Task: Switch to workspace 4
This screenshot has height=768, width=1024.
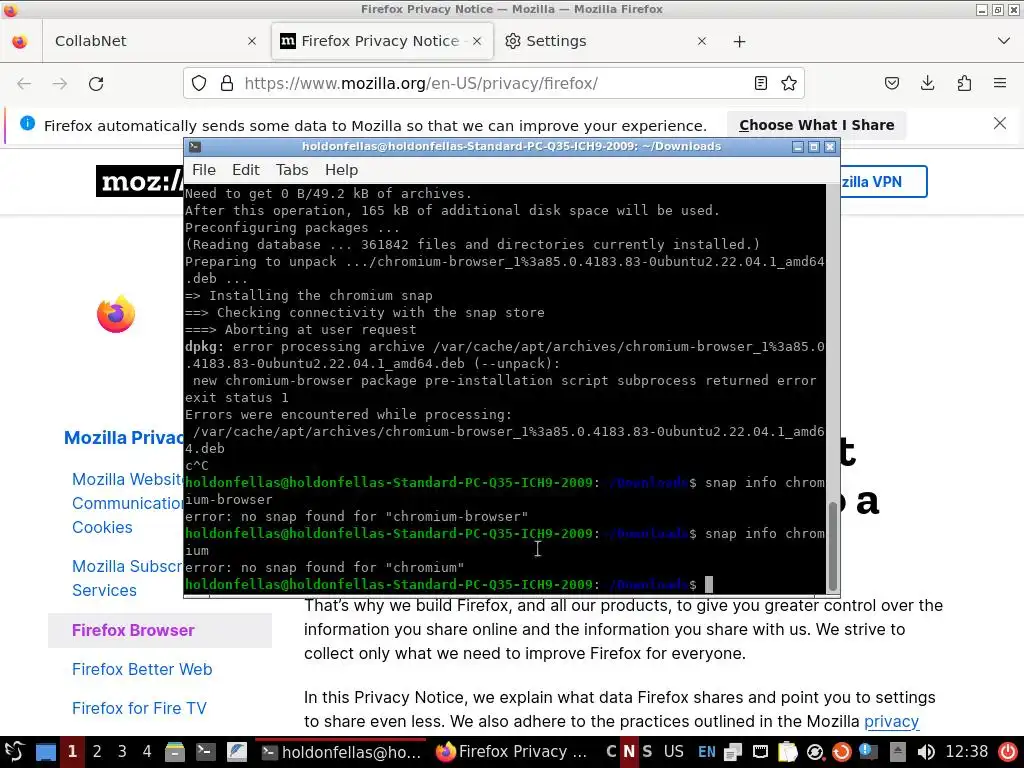Action: click(147, 752)
